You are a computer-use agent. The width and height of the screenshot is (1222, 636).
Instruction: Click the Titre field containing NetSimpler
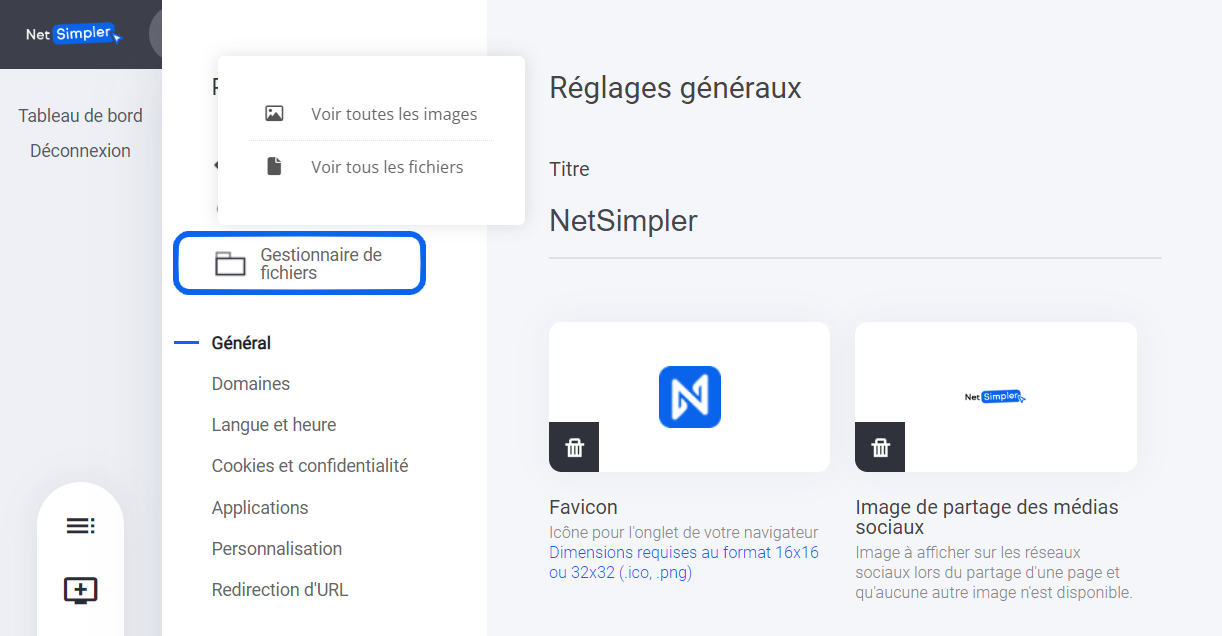point(855,221)
